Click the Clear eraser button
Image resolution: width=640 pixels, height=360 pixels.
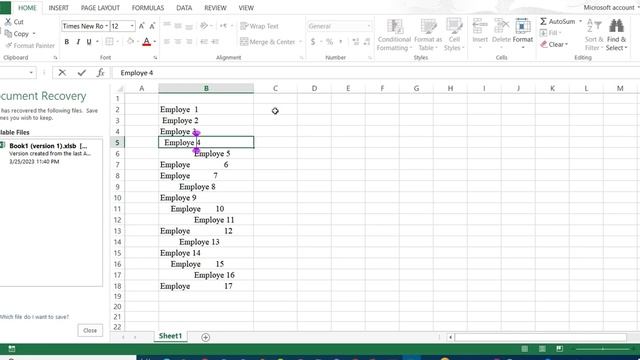[553, 44]
